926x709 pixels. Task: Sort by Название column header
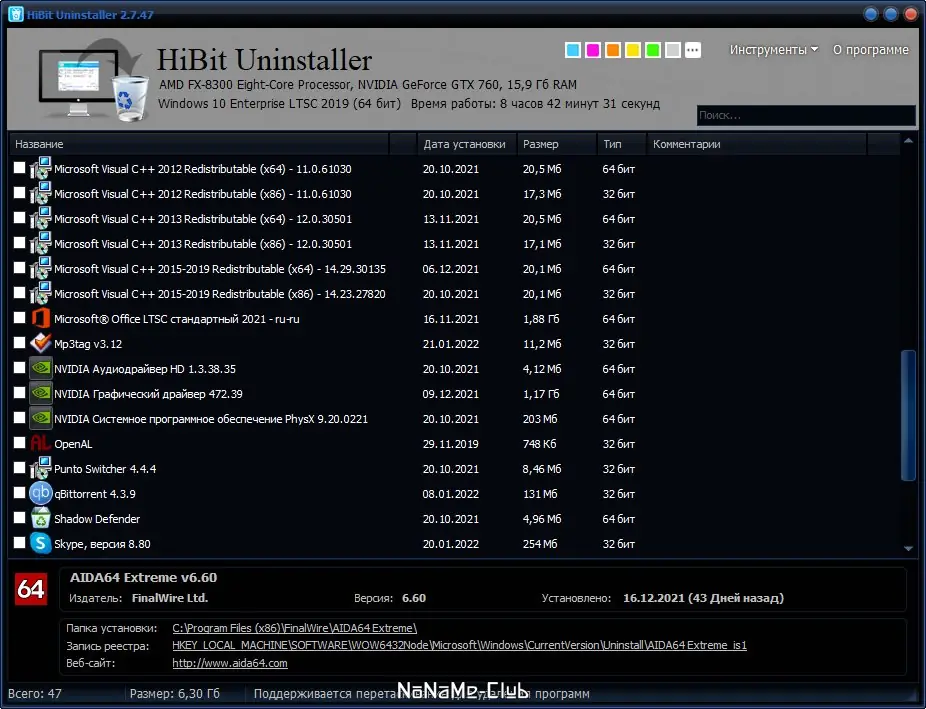click(x=200, y=144)
